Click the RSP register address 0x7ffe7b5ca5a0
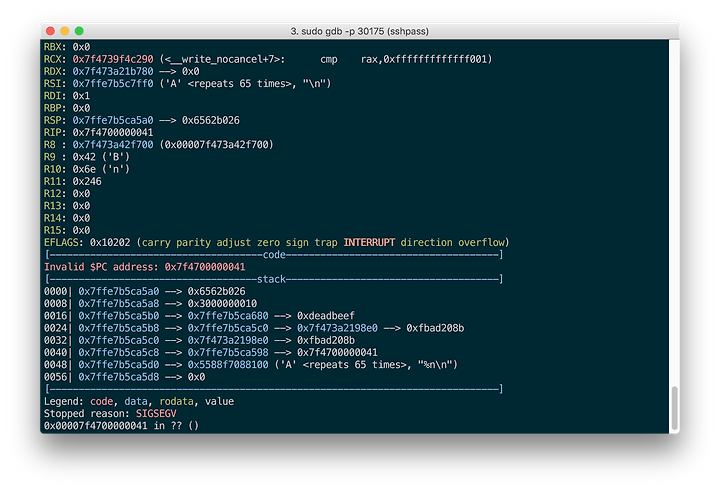720x491 pixels. coord(113,120)
